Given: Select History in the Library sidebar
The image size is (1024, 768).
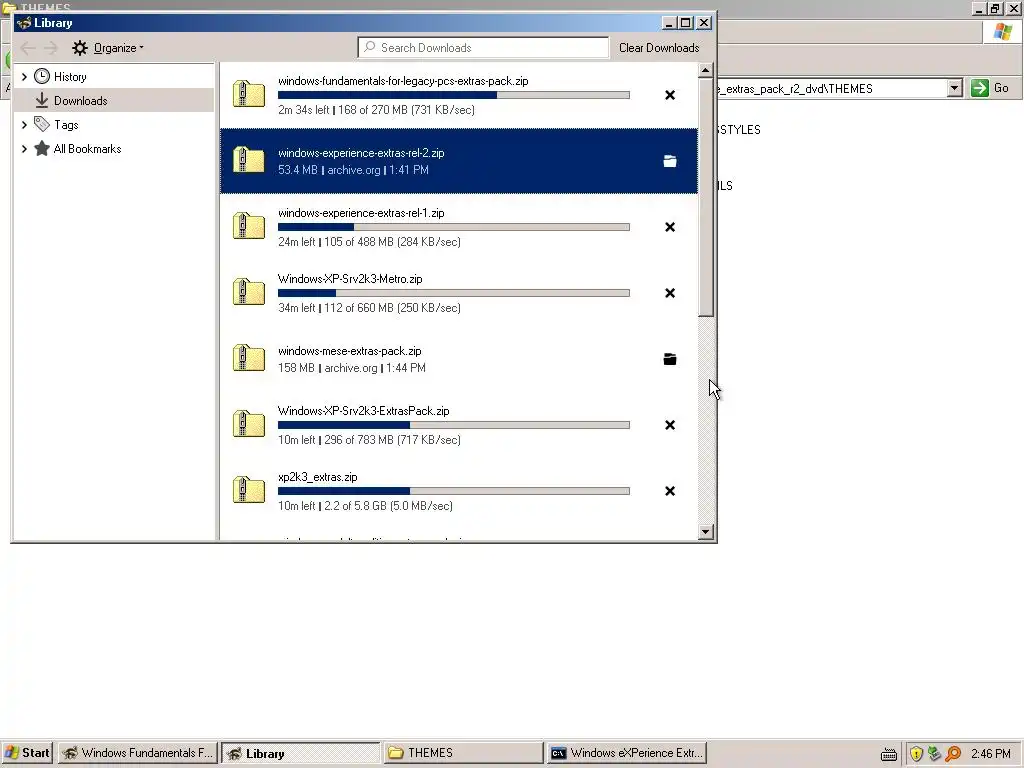Looking at the screenshot, I should coord(114,76).
